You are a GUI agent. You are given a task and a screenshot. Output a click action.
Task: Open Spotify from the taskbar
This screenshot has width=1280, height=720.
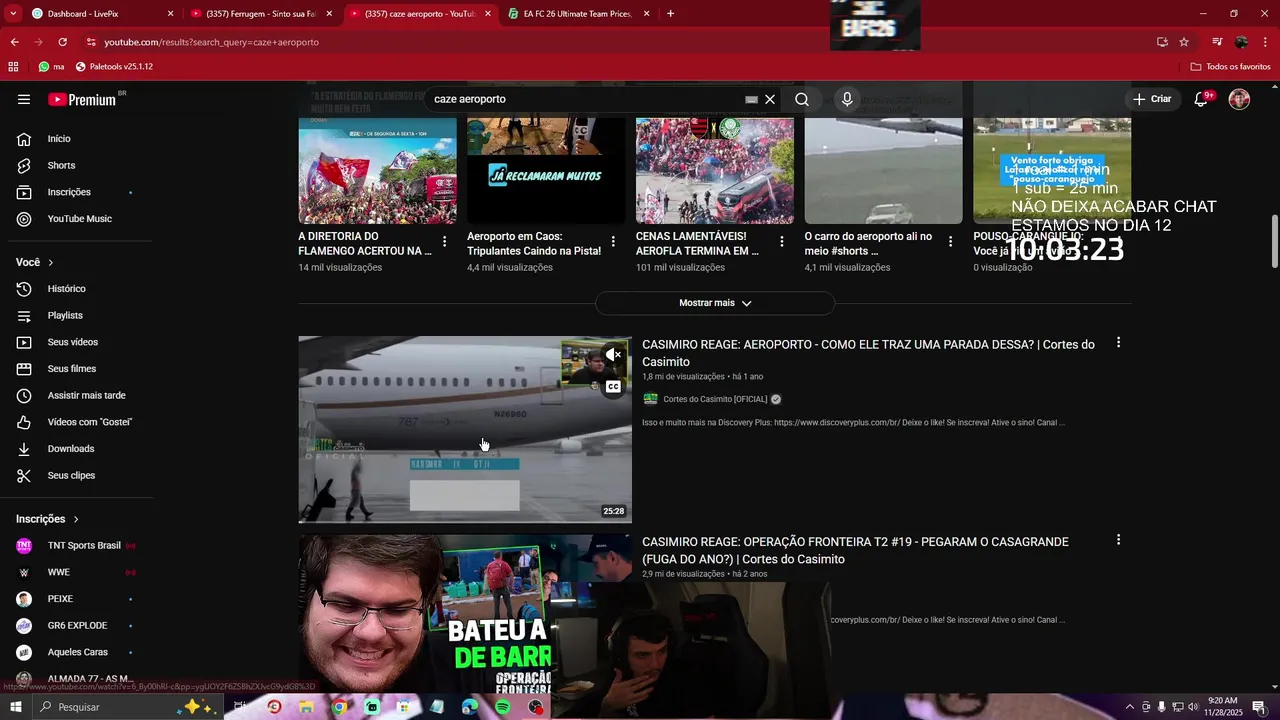tap(502, 707)
